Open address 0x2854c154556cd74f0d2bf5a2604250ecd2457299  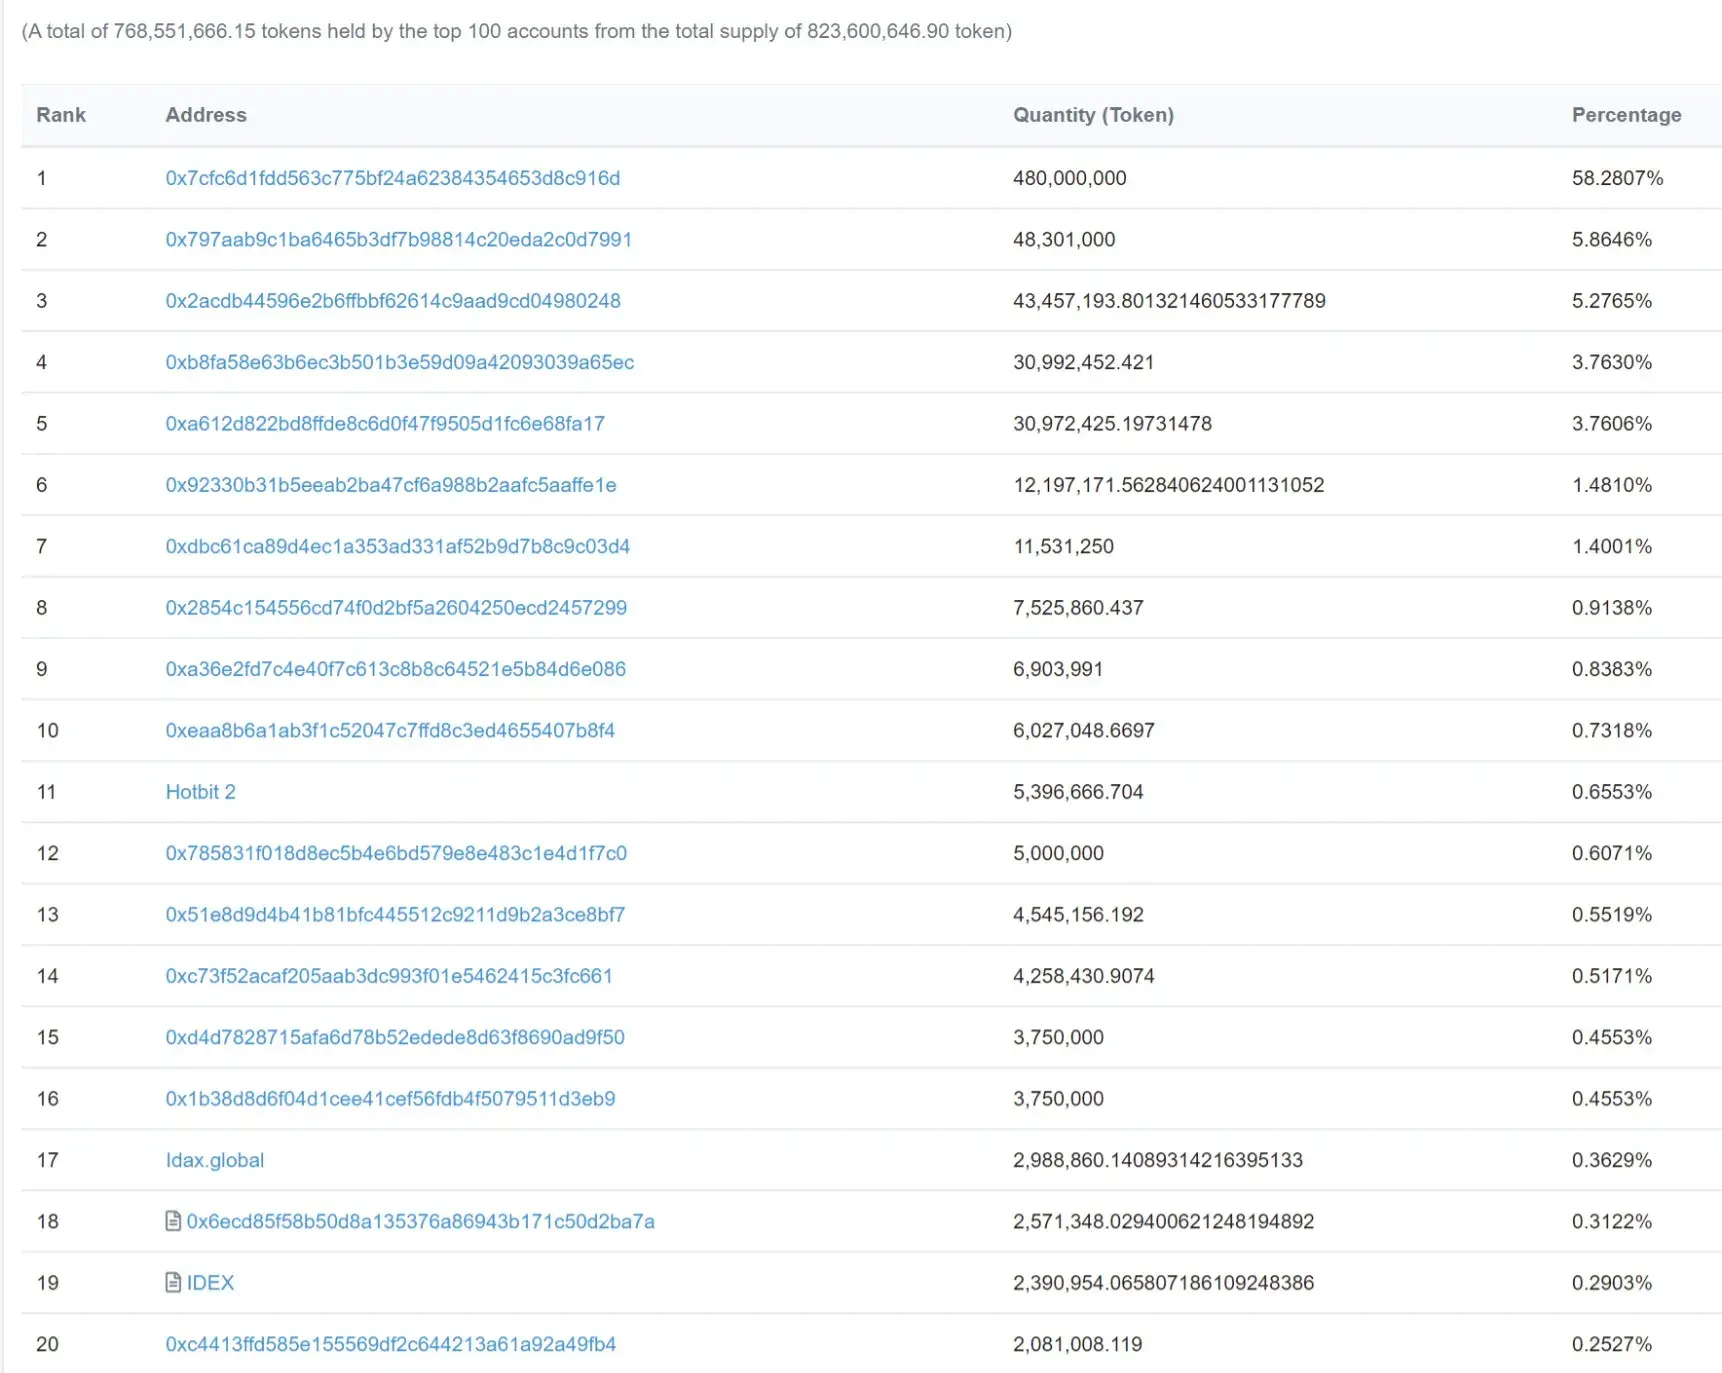coord(396,608)
